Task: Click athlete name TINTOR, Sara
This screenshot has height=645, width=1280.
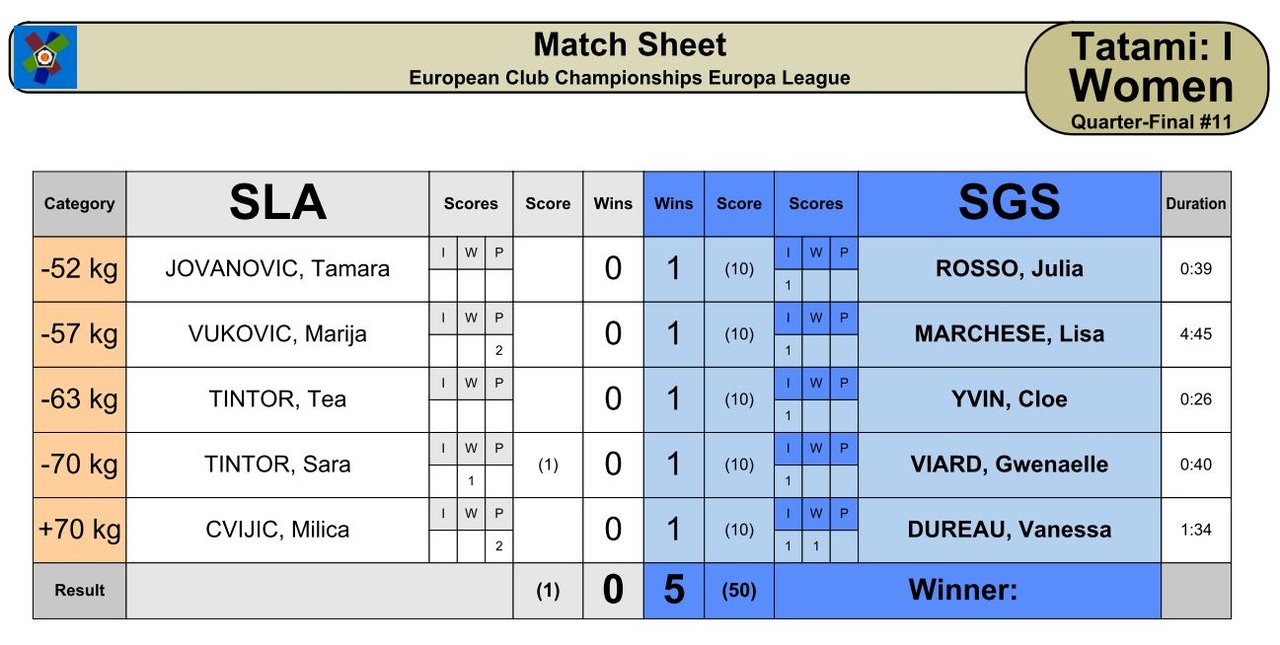Action: 278,464
